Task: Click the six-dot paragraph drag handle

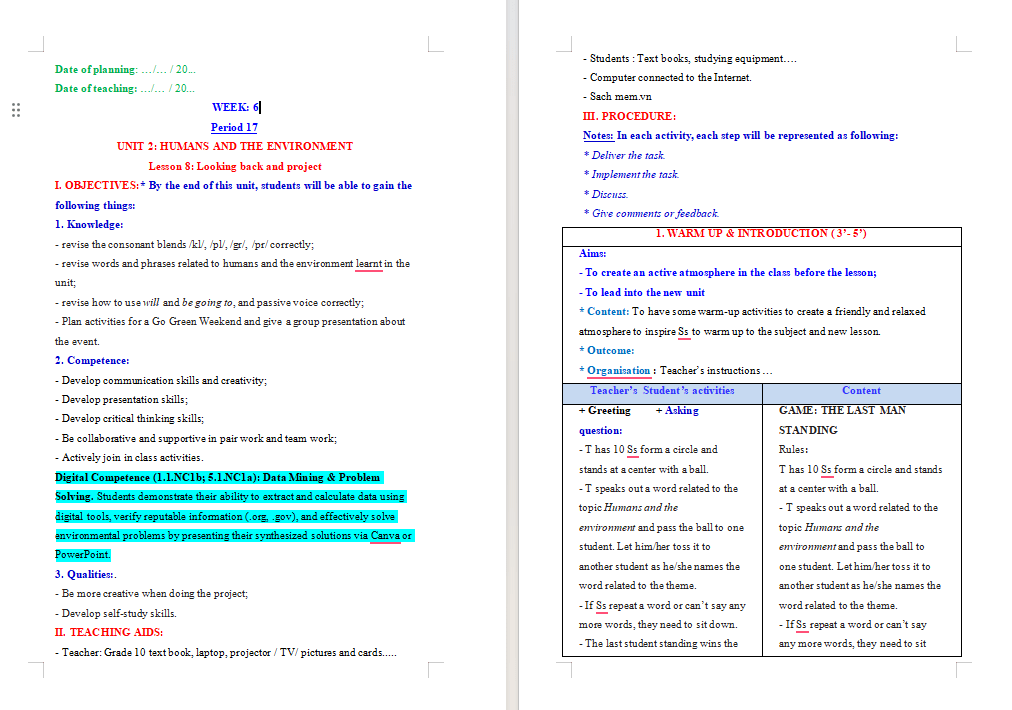Action: coord(16,110)
